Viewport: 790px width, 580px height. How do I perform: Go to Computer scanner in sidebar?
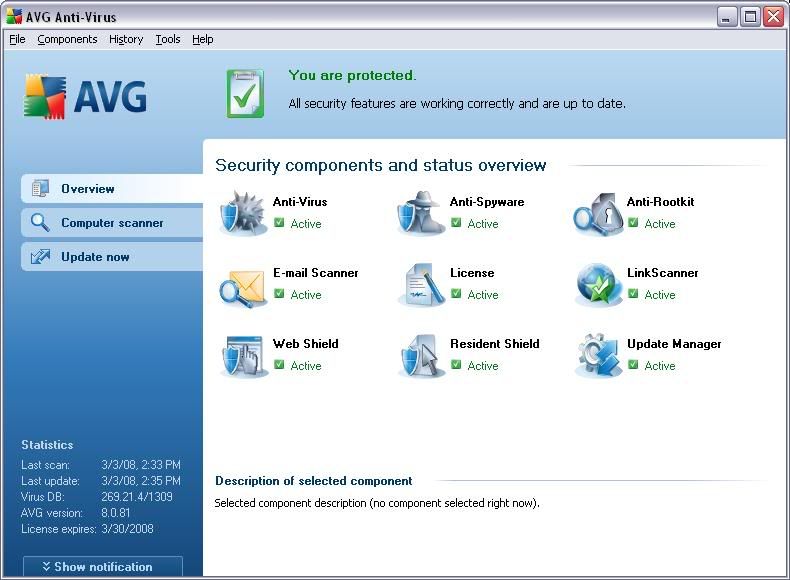click(x=111, y=223)
